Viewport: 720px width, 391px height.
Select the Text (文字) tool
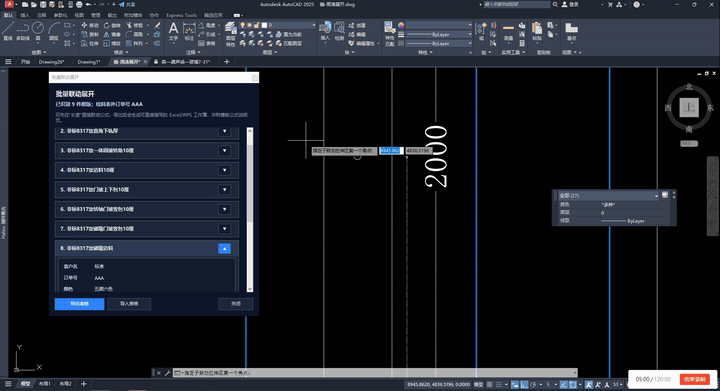pos(173,31)
